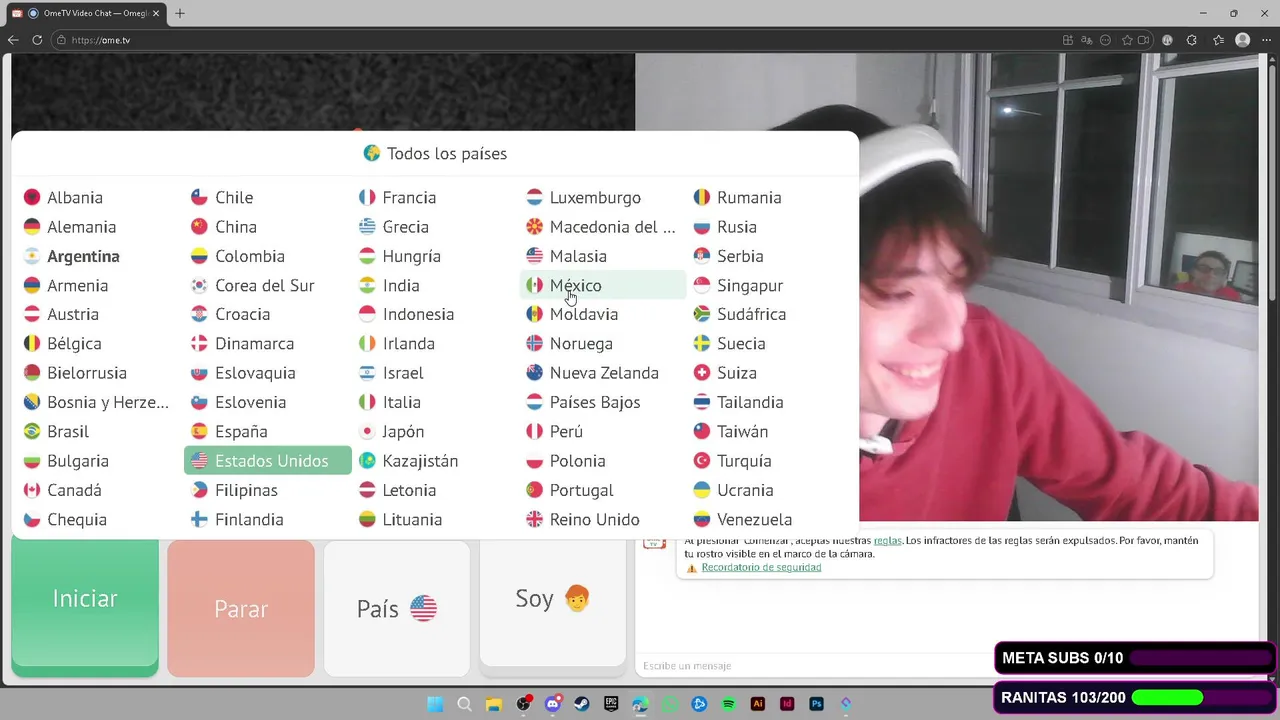
Task: Go back with browser back arrow
Action: (13, 40)
